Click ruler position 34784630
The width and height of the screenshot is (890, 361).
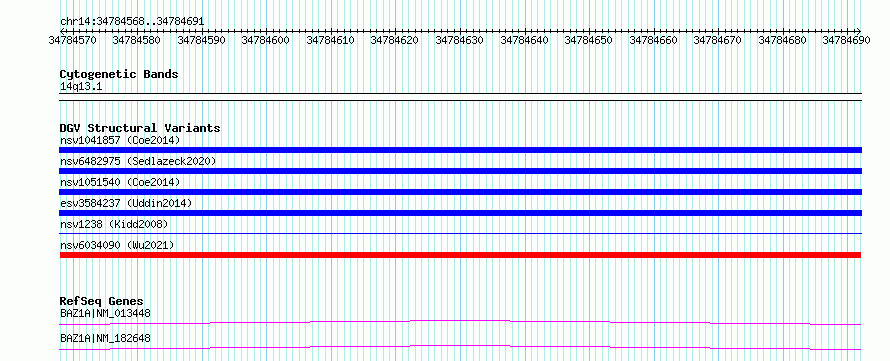click(x=459, y=40)
